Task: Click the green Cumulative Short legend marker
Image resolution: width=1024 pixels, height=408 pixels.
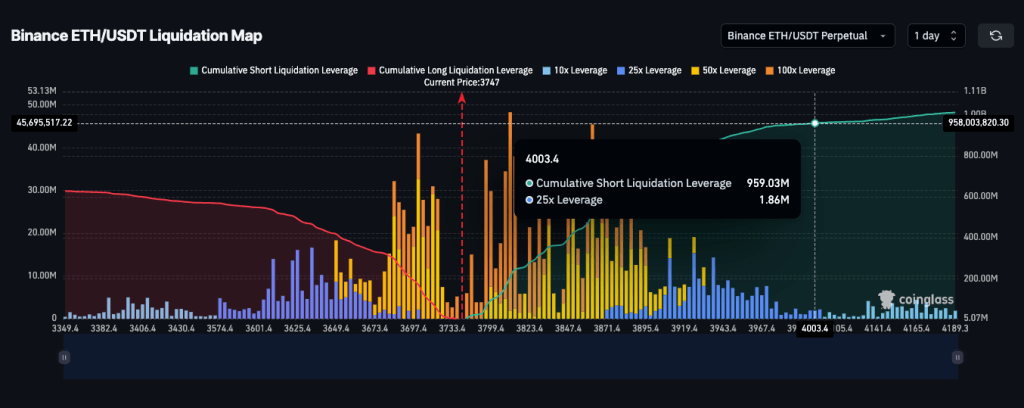Action: 194,71
